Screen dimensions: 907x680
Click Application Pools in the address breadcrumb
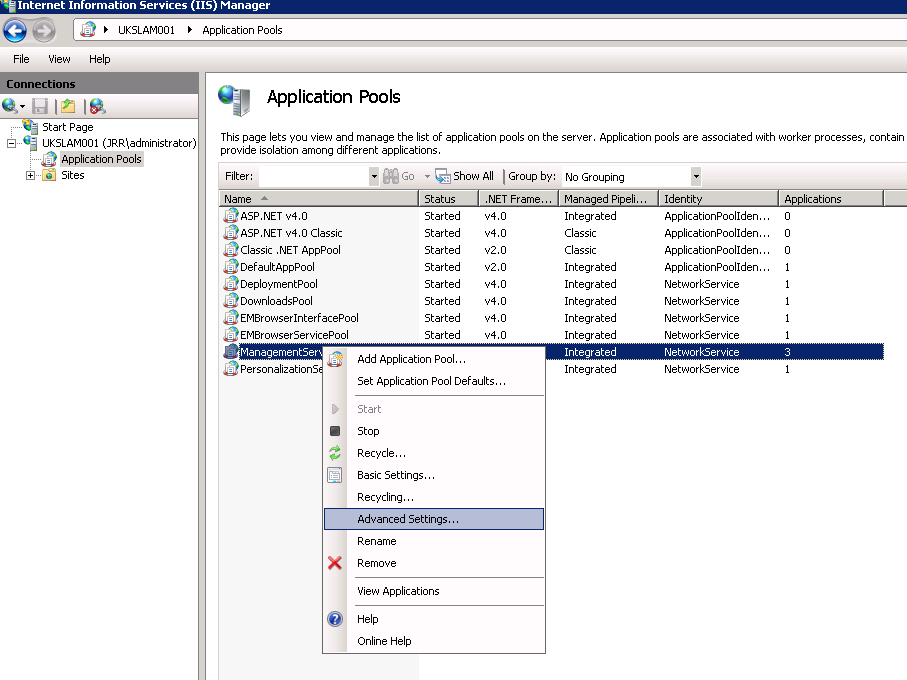[x=242, y=29]
